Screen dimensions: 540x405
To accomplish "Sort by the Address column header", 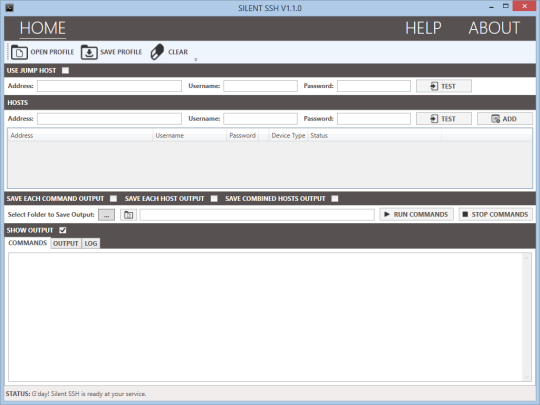I will coord(81,135).
